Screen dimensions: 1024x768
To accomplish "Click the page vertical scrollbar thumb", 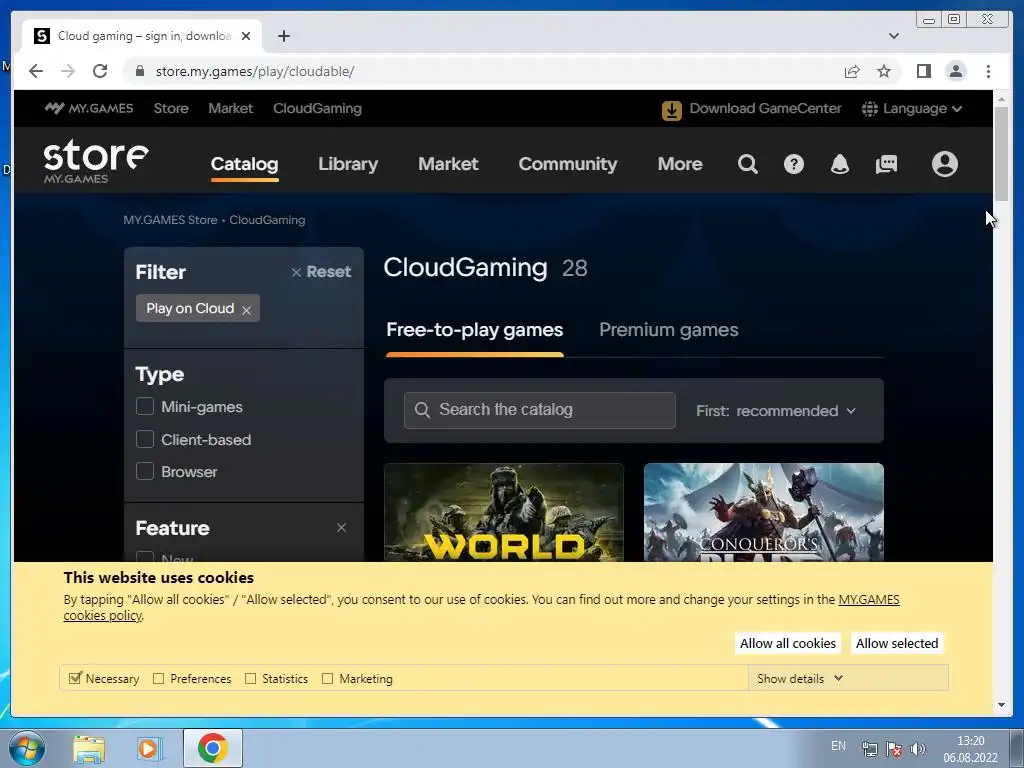I will pos(1001,153).
